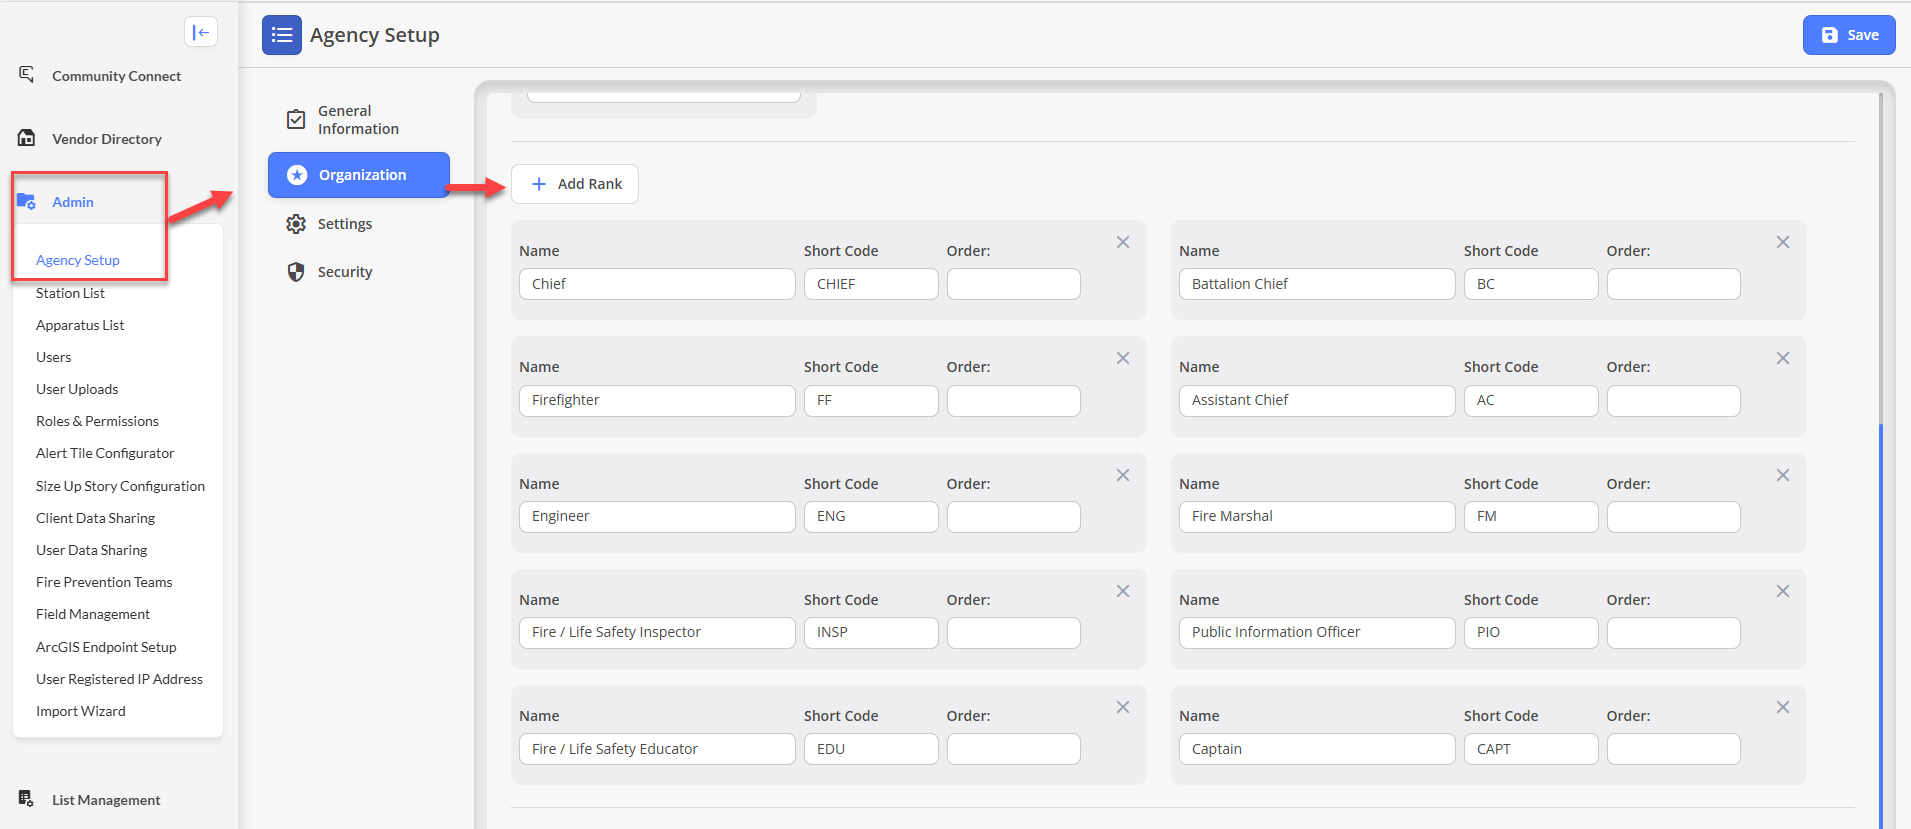This screenshot has height=829, width=1911.
Task: Go to Roles & Permissions page
Action: [x=97, y=421]
